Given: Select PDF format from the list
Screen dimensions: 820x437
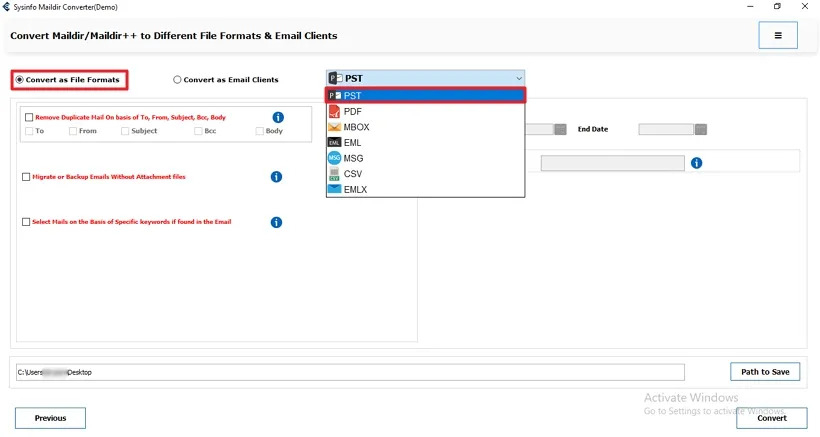Looking at the screenshot, I should [x=352, y=112].
